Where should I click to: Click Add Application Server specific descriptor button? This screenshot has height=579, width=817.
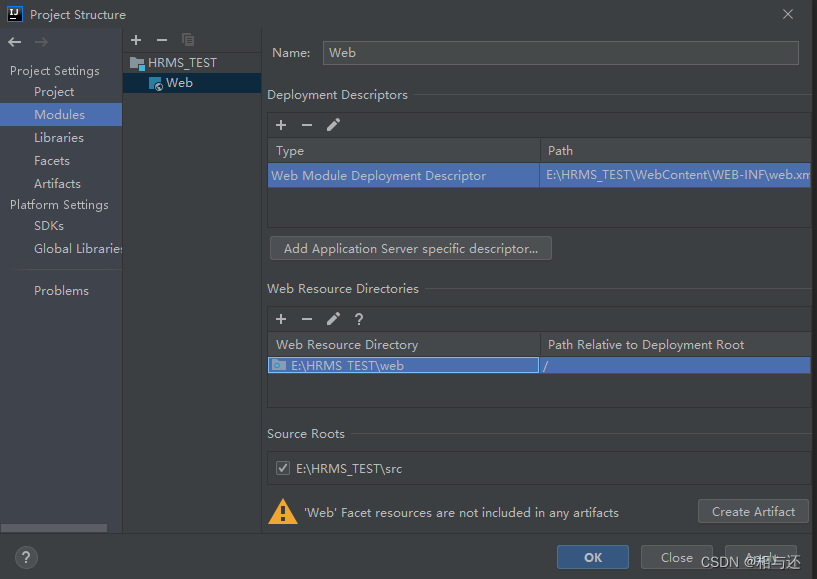pyautogui.click(x=411, y=249)
